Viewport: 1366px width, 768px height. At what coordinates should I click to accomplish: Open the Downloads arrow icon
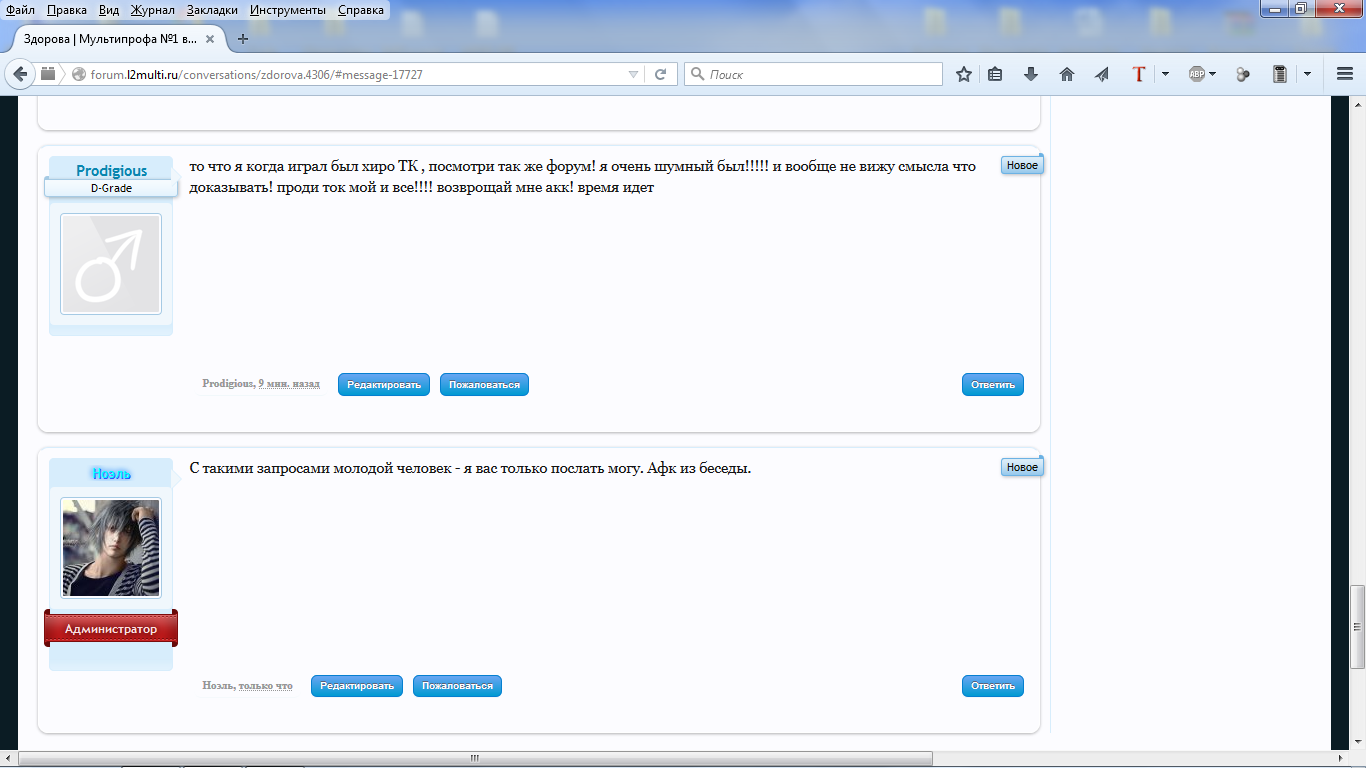click(x=1031, y=74)
